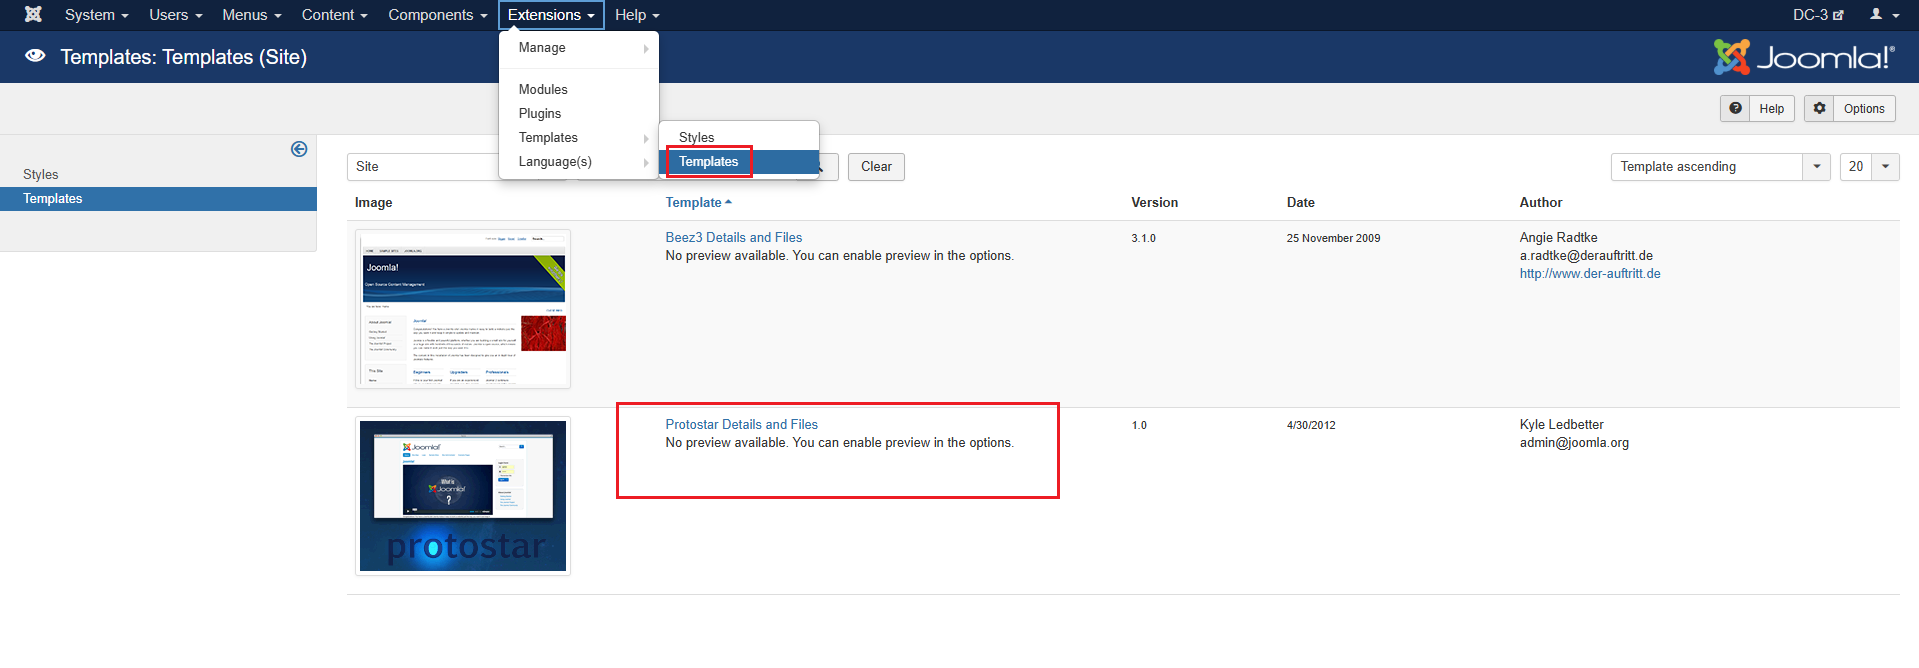Click Styles in the left sidebar

click(x=41, y=174)
